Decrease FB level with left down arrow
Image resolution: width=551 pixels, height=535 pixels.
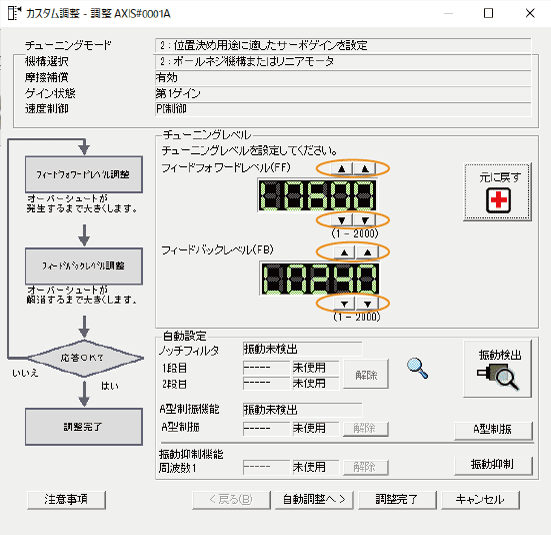coord(344,304)
